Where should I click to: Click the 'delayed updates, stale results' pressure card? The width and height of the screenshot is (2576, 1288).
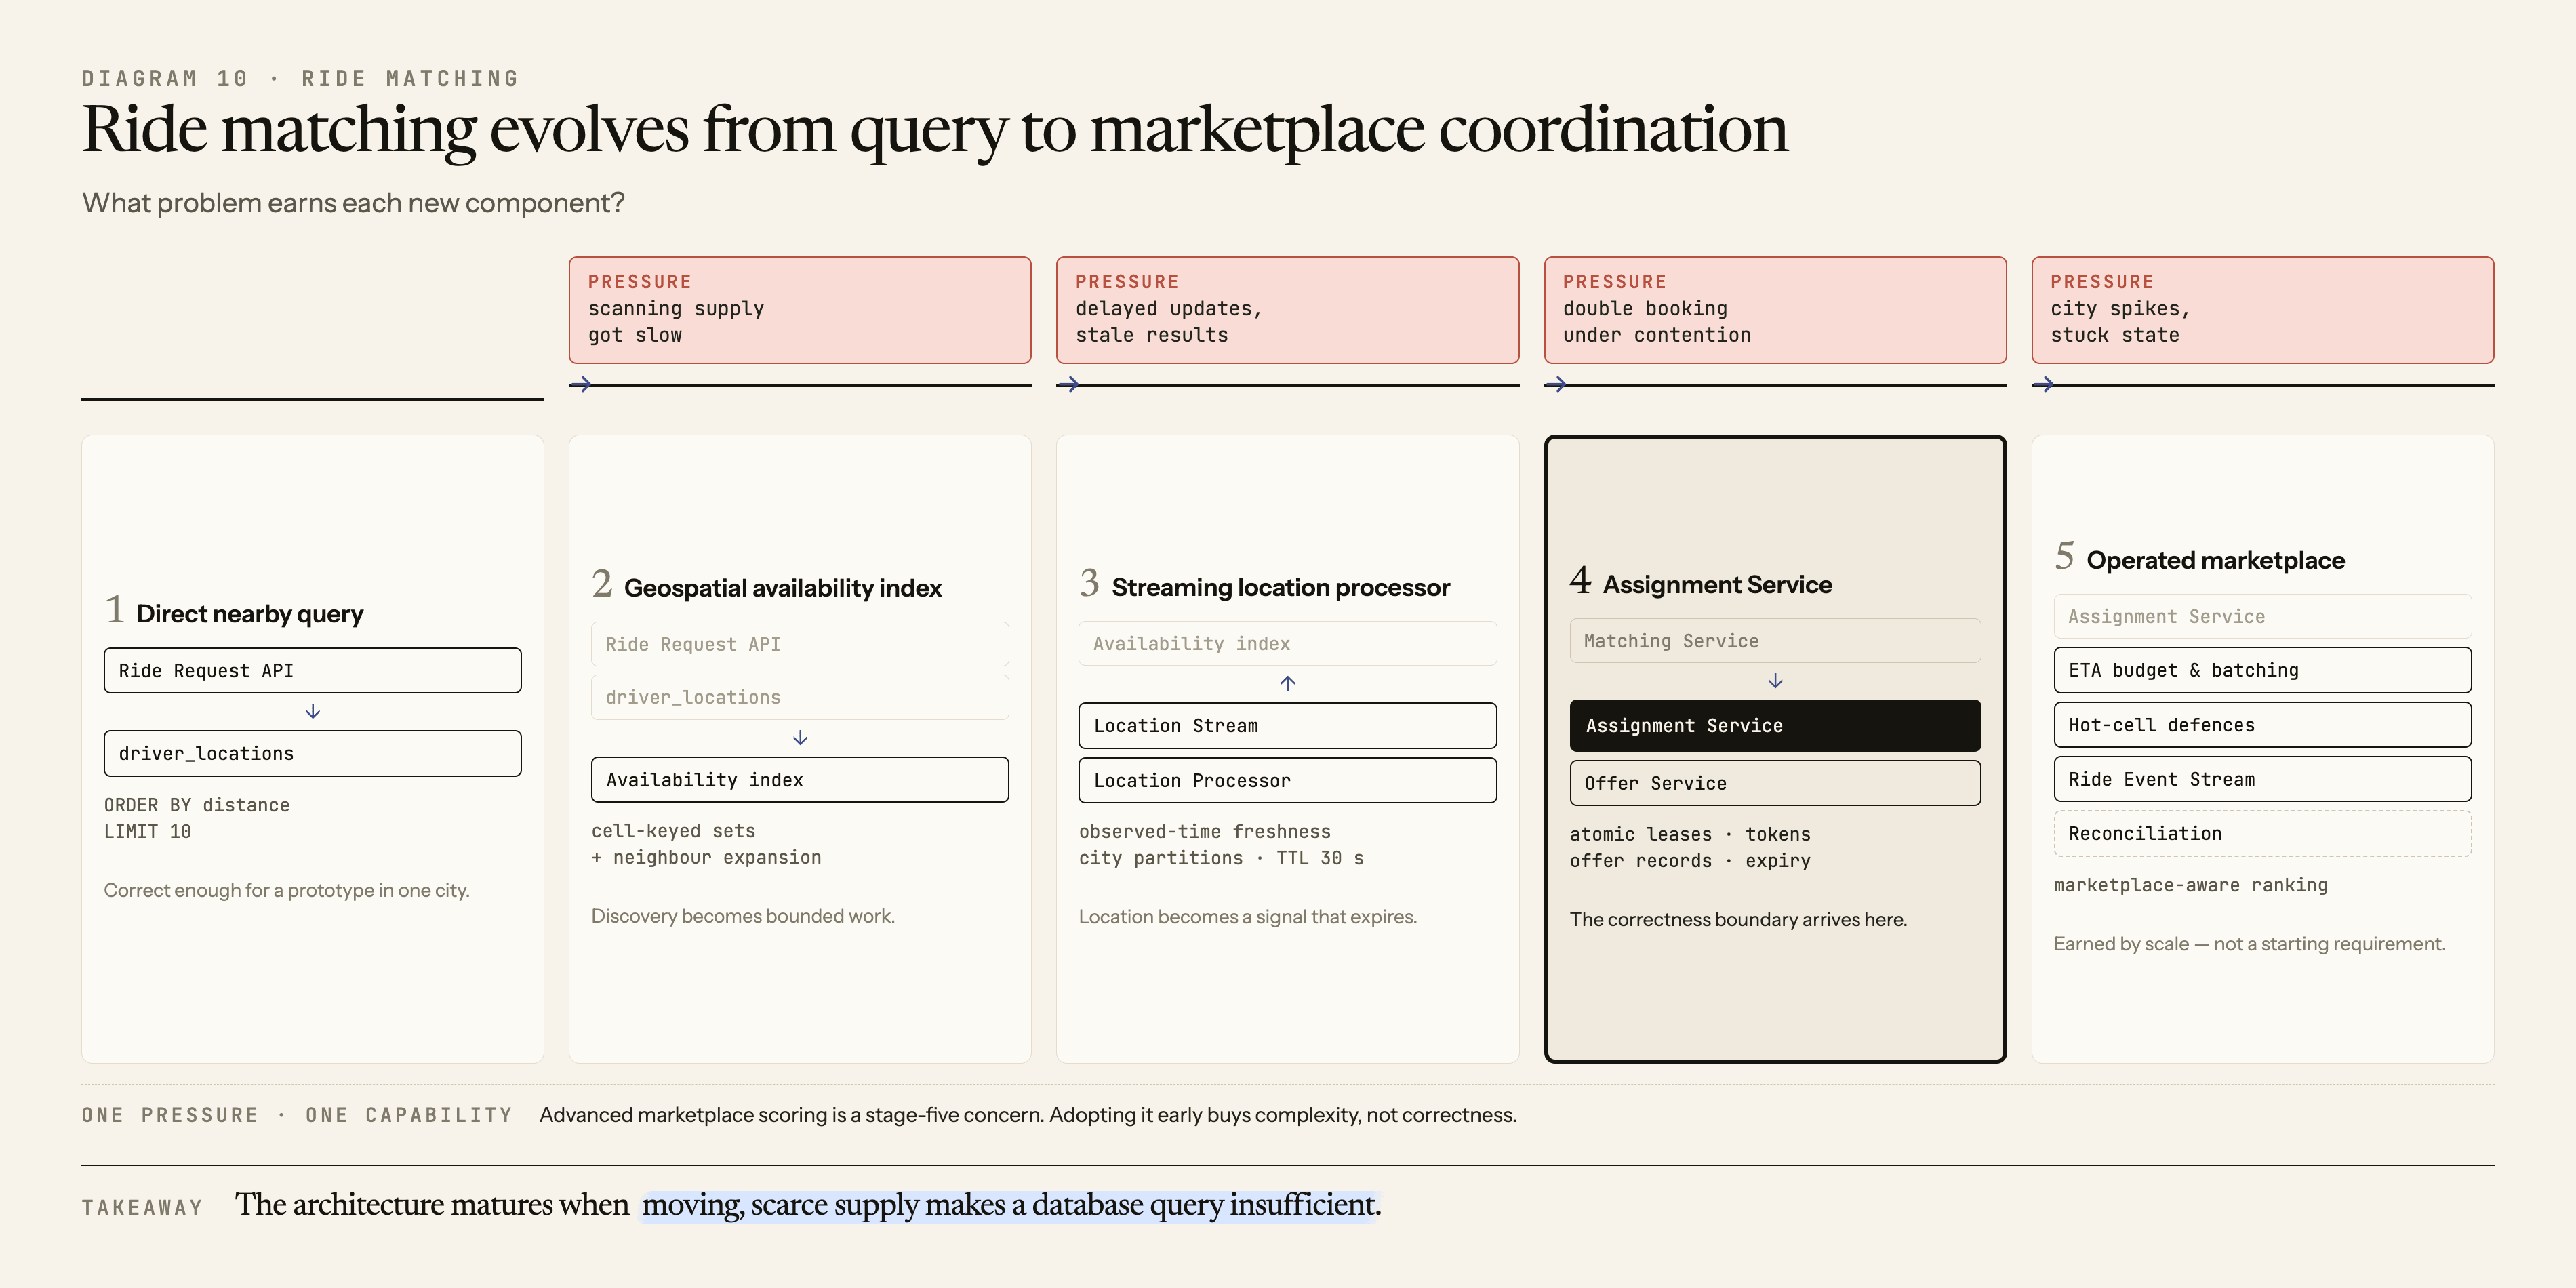[x=1287, y=310]
